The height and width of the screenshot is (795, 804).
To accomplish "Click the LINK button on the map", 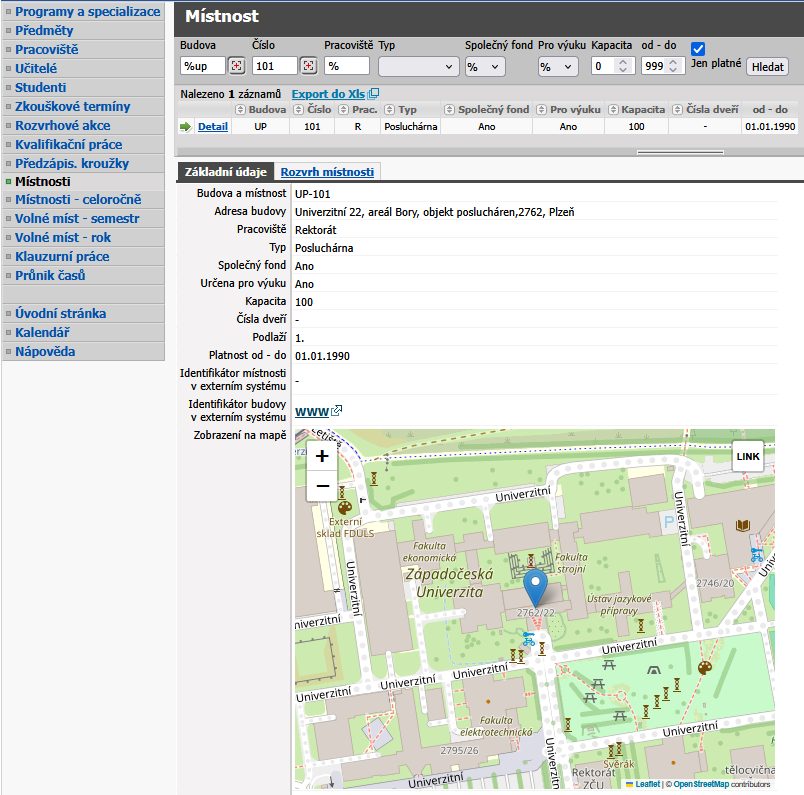I will coord(748,456).
